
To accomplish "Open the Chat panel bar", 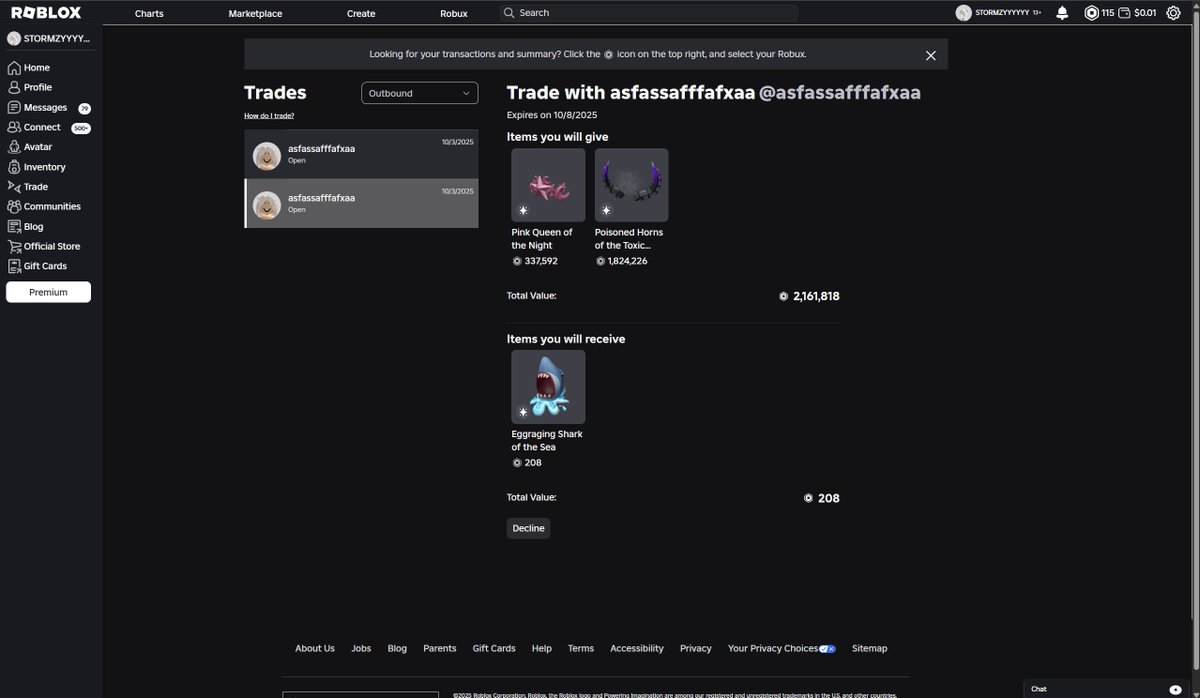I will point(1106,688).
